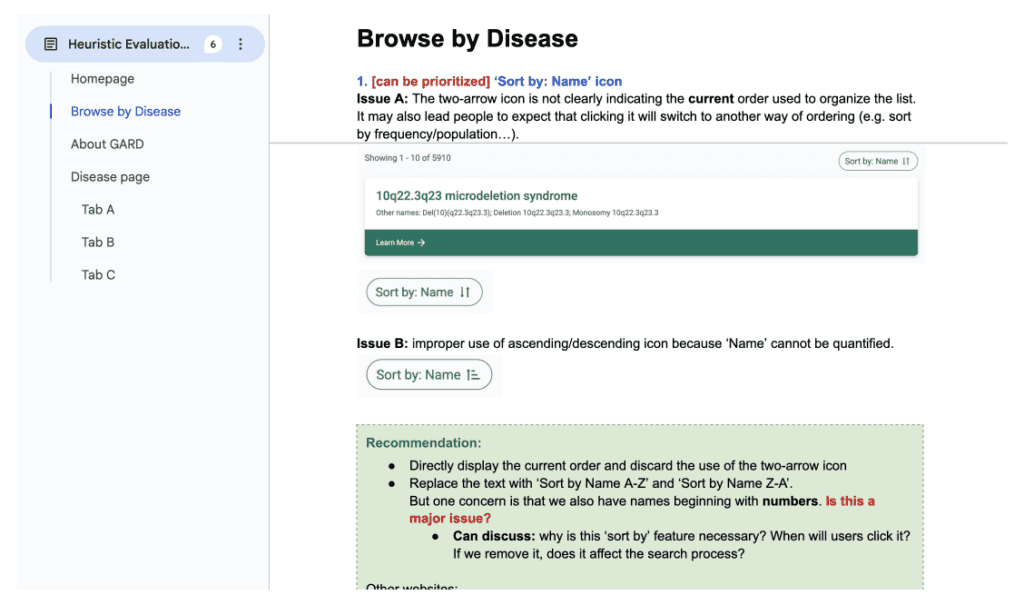The width and height of the screenshot is (1024, 605).
Task: Open the three-dot menu on Heuristic Evaluation tab
Action: (240, 44)
